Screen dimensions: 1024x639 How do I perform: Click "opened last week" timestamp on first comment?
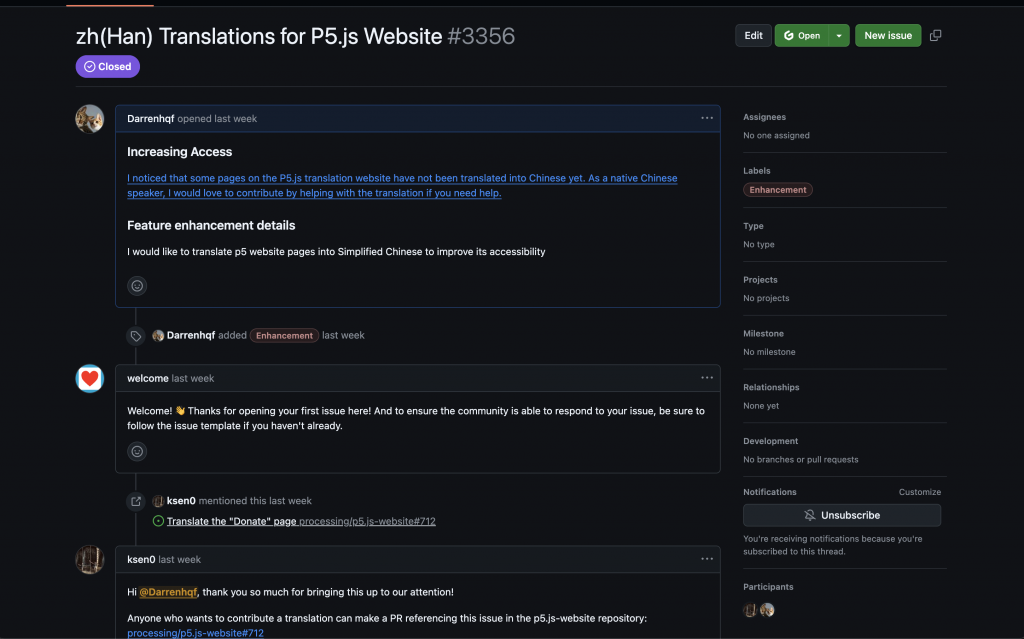coord(217,119)
